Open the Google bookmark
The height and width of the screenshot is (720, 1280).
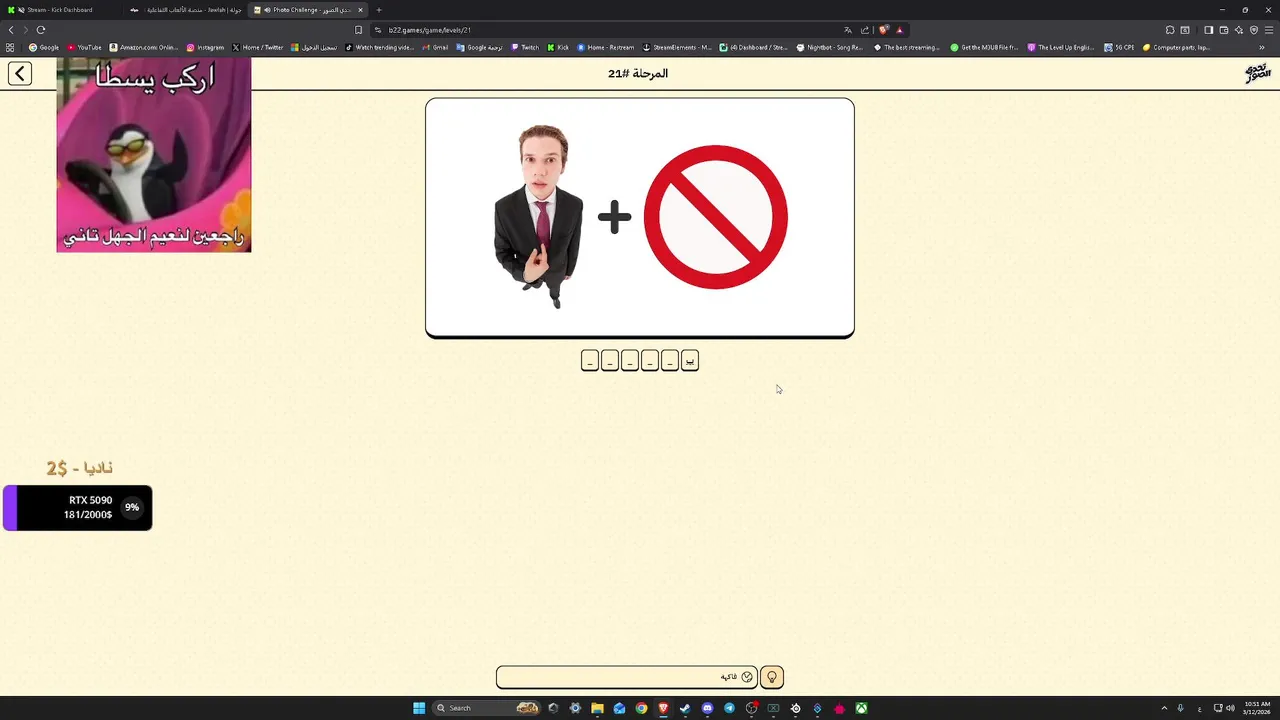(44, 47)
